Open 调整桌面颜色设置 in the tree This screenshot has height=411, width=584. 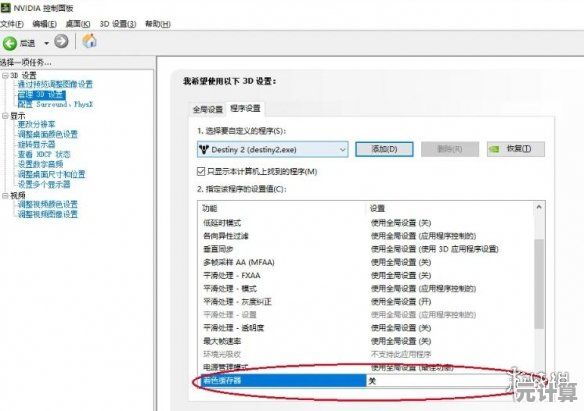48,134
